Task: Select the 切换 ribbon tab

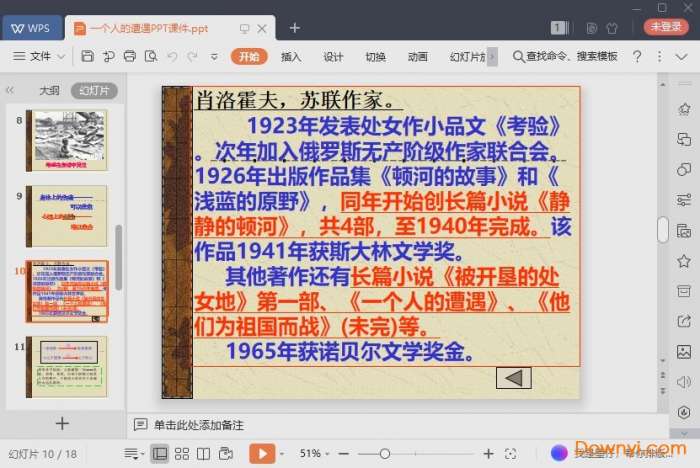Action: (x=375, y=57)
